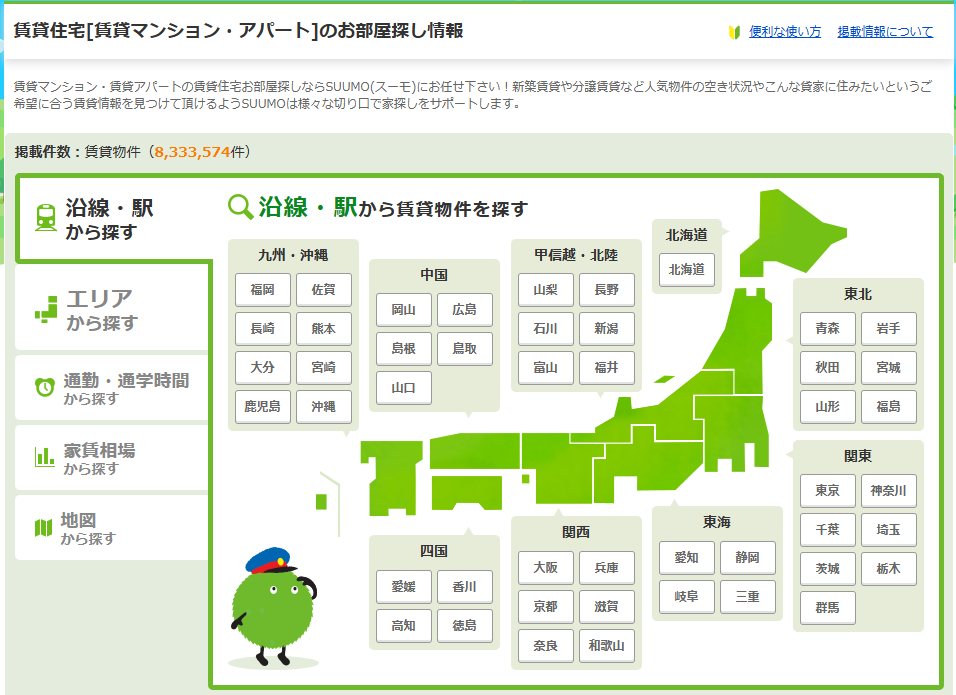Choose 山口 prefecture button
This screenshot has height=695, width=956.
404,388
